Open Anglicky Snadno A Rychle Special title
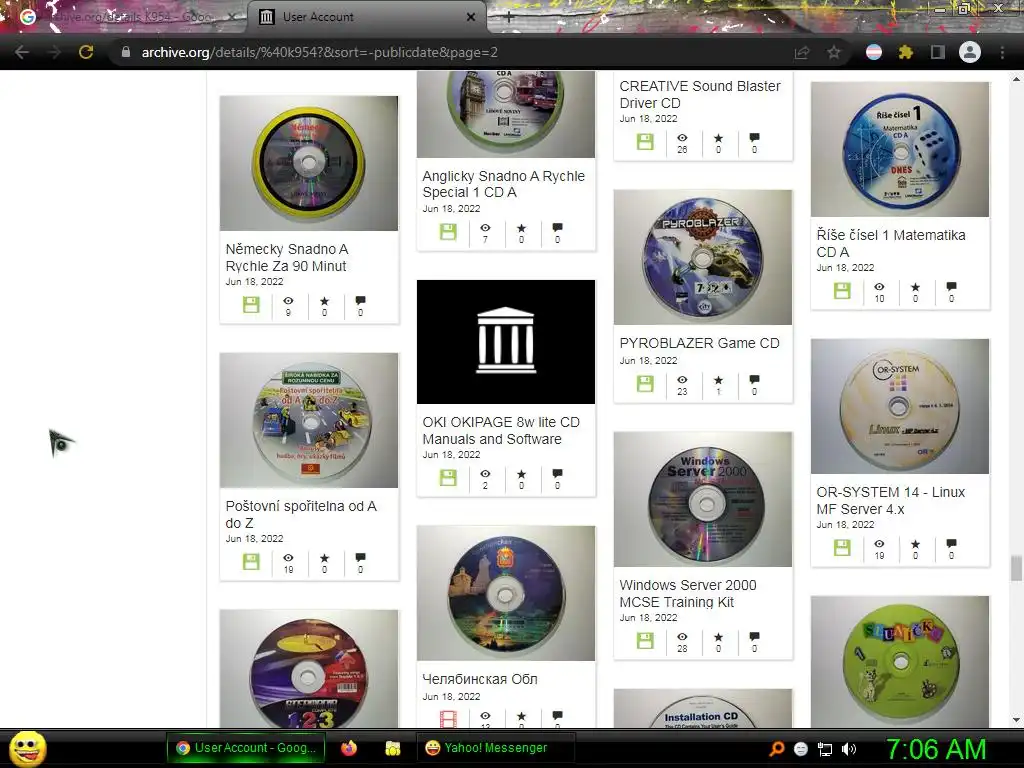 point(504,184)
